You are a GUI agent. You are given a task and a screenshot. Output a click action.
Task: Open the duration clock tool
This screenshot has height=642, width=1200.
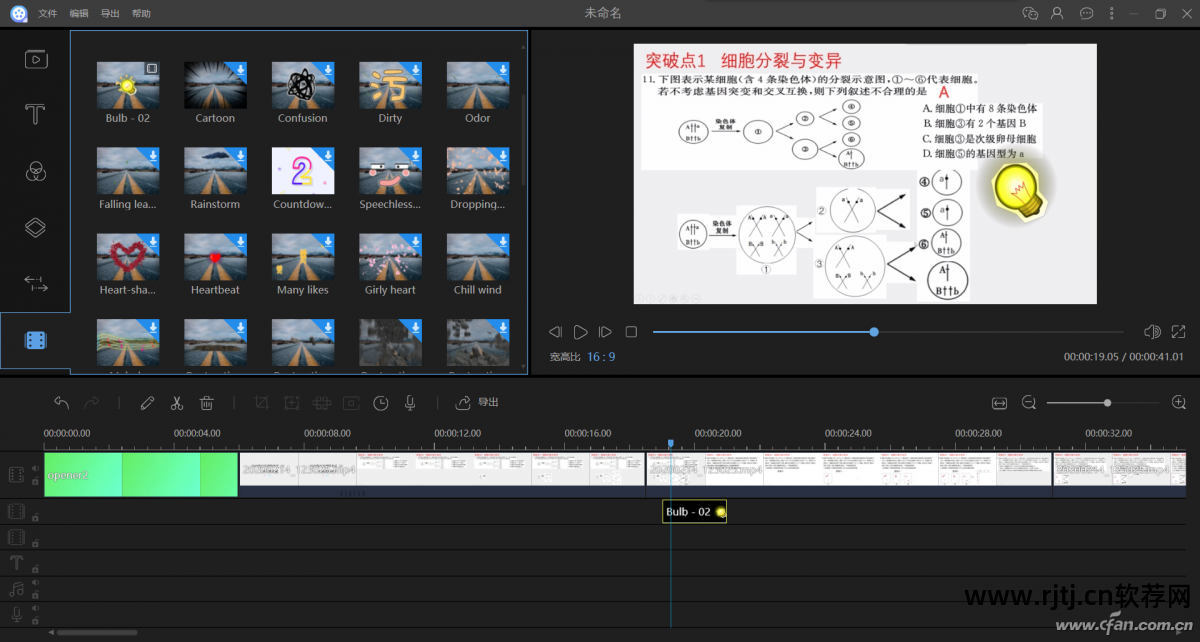(x=381, y=403)
